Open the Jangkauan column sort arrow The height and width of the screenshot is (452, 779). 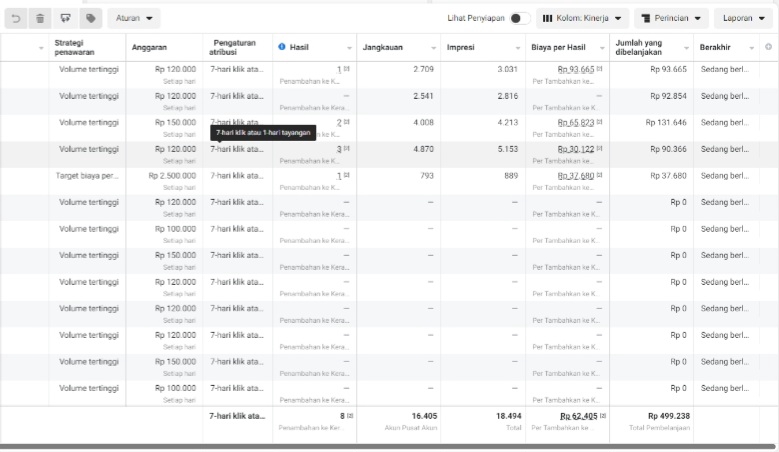click(433, 48)
